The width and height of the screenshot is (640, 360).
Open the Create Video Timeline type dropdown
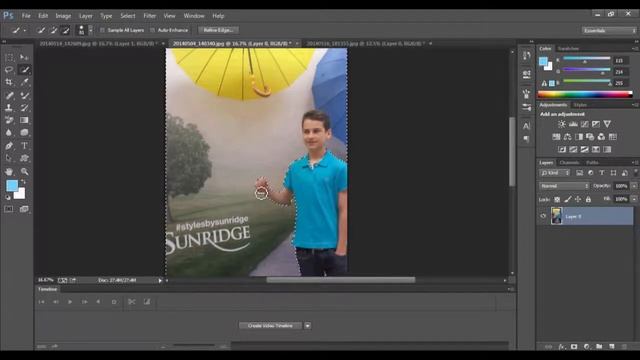pos(307,326)
